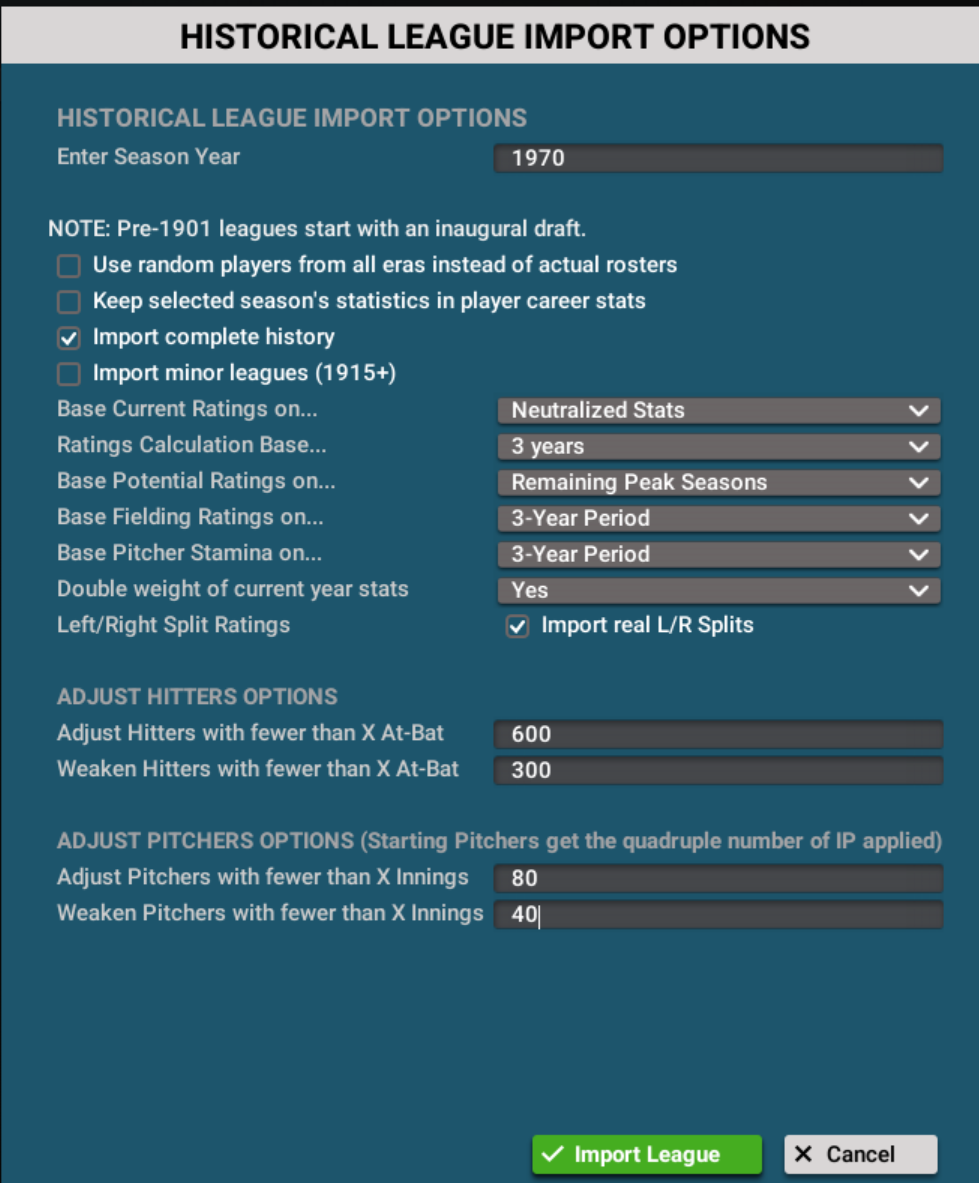Viewport: 979px width, 1183px height.
Task: Expand the Base Pitcher Stamina dropdown
Action: [718, 554]
